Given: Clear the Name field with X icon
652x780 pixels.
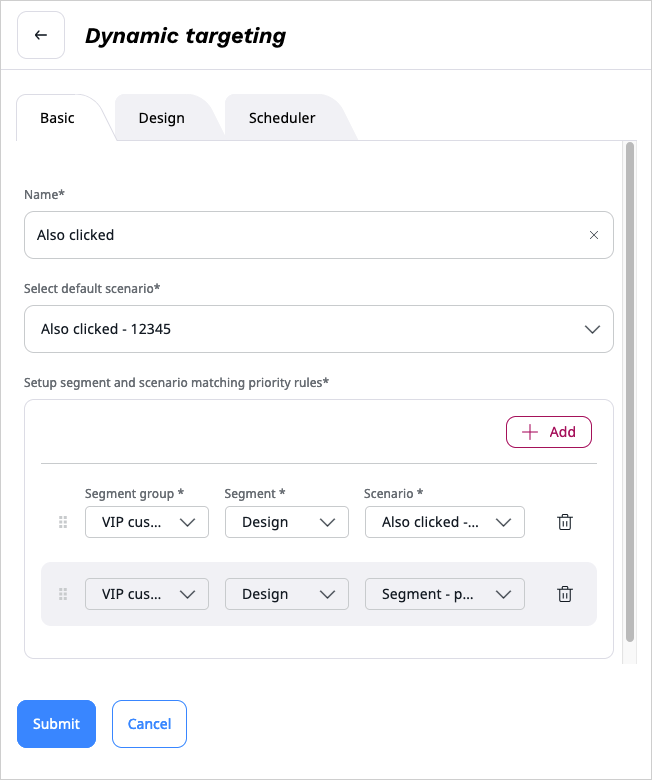Looking at the screenshot, I should 594,235.
